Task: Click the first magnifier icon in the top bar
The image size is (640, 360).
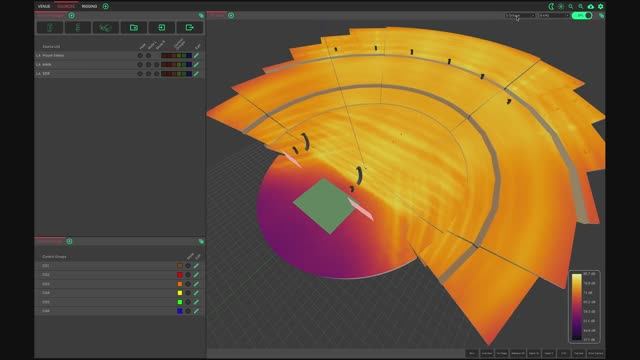Action: point(571,6)
